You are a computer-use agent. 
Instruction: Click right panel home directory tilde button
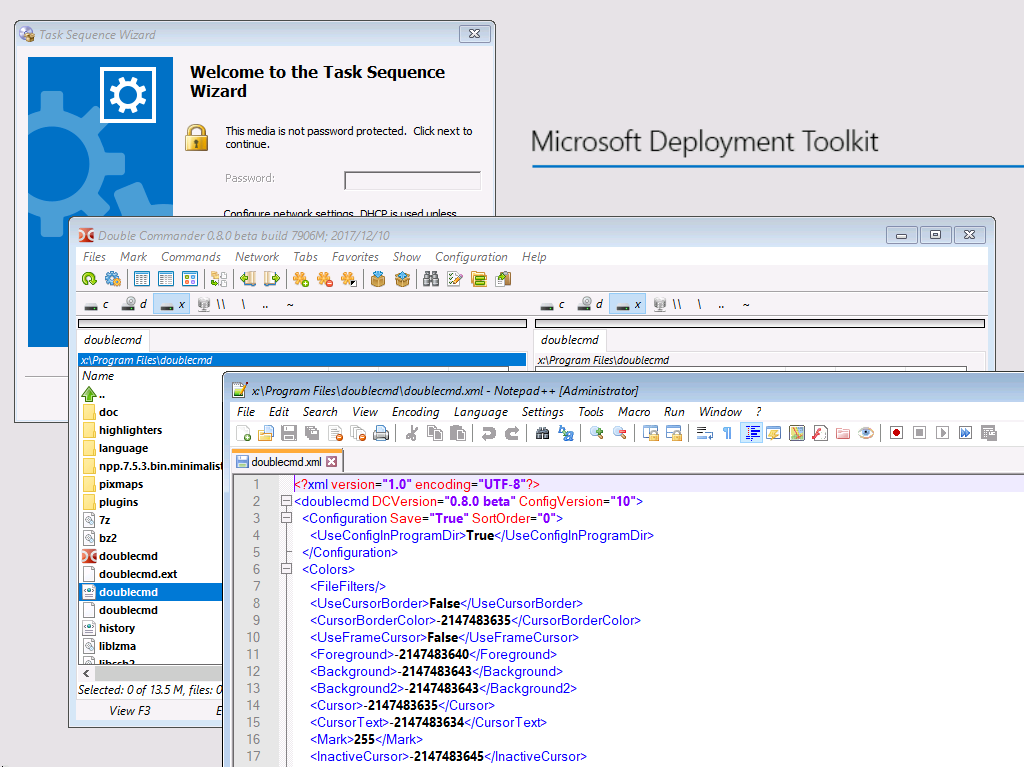tap(746, 304)
